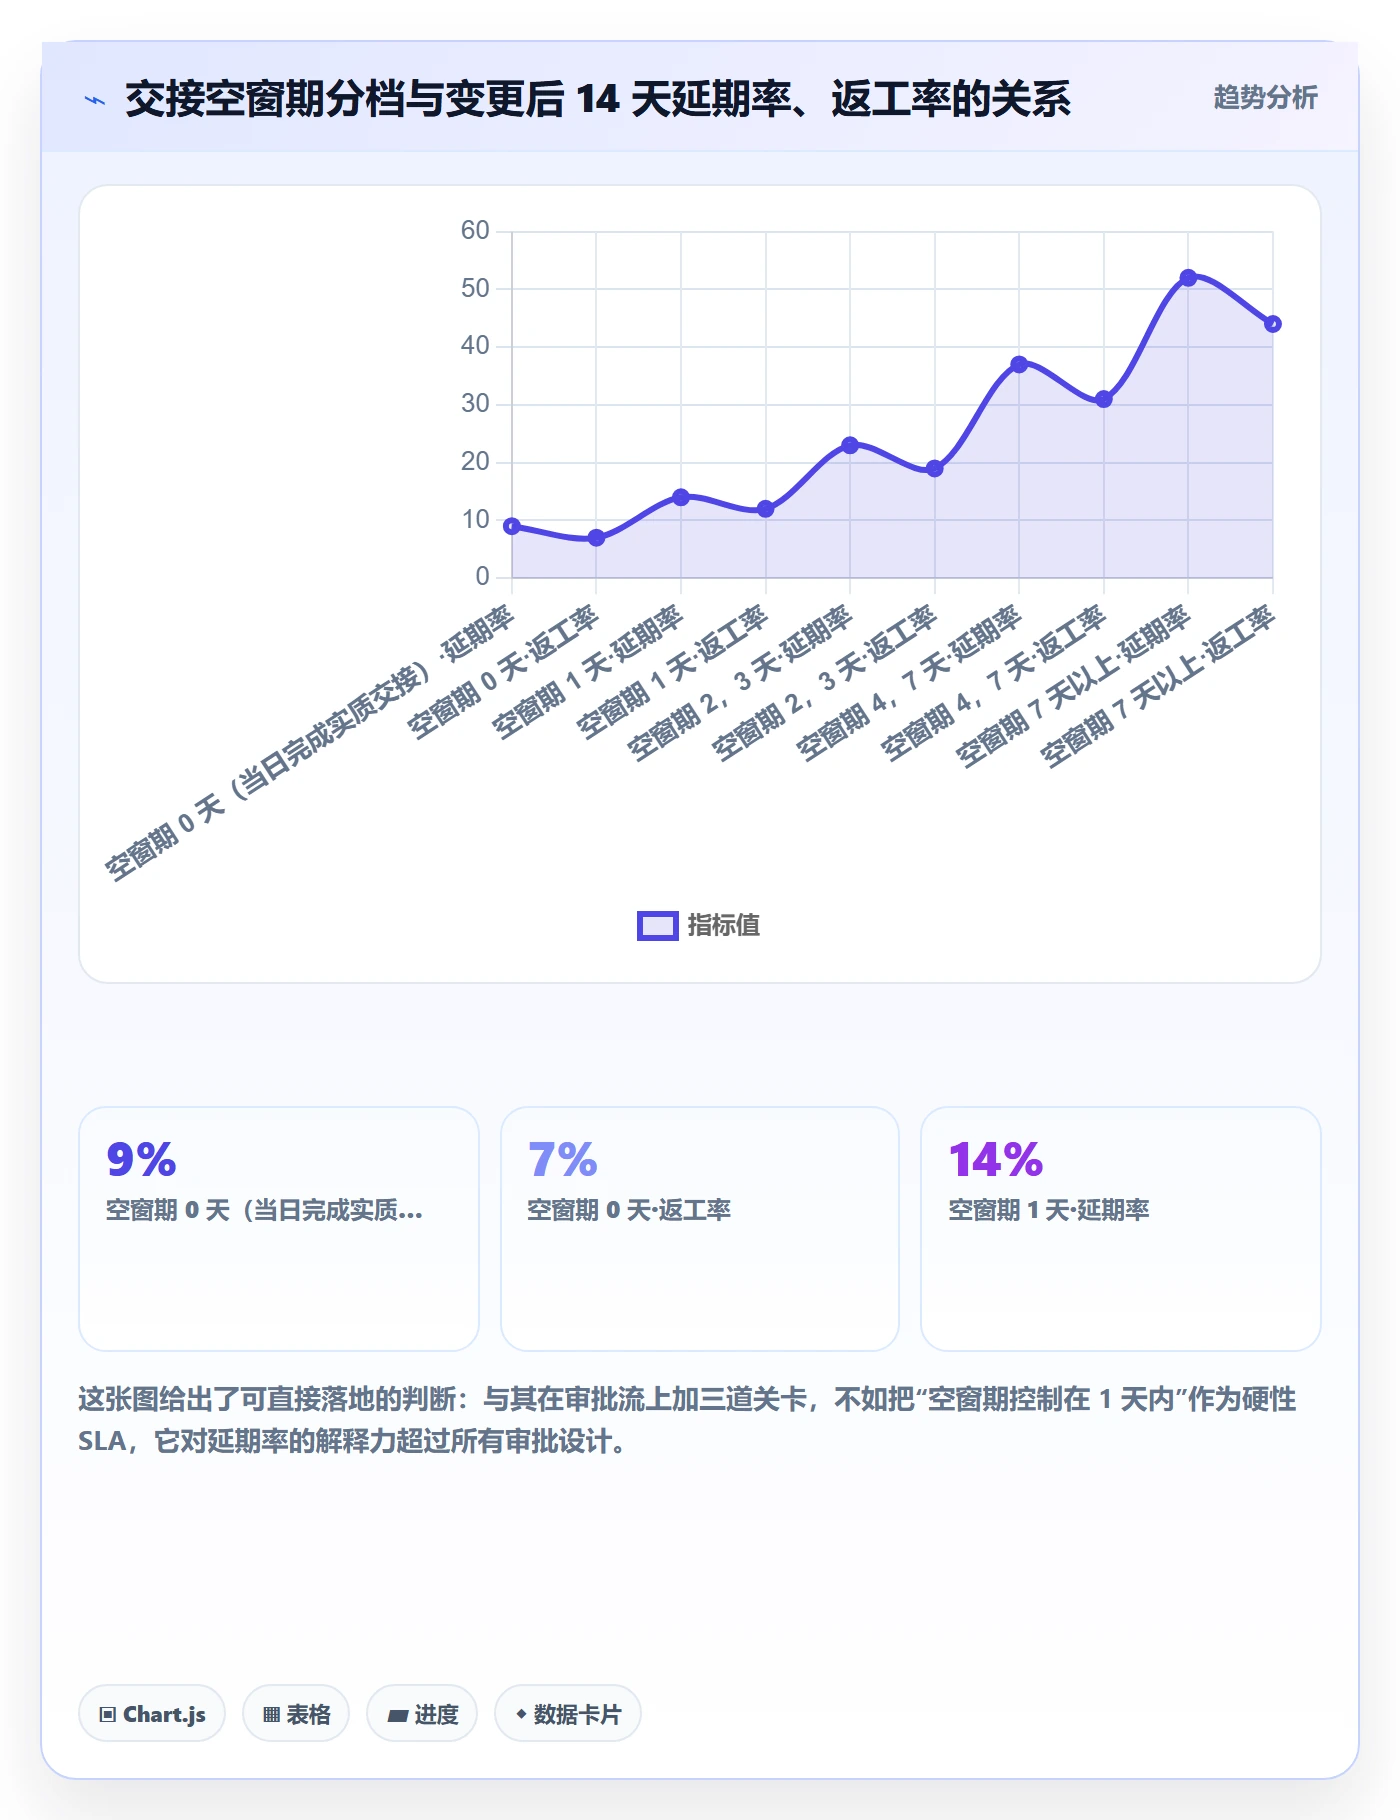Click the truncated 空窗期 0 天（当日完成实质… label

tap(264, 1210)
